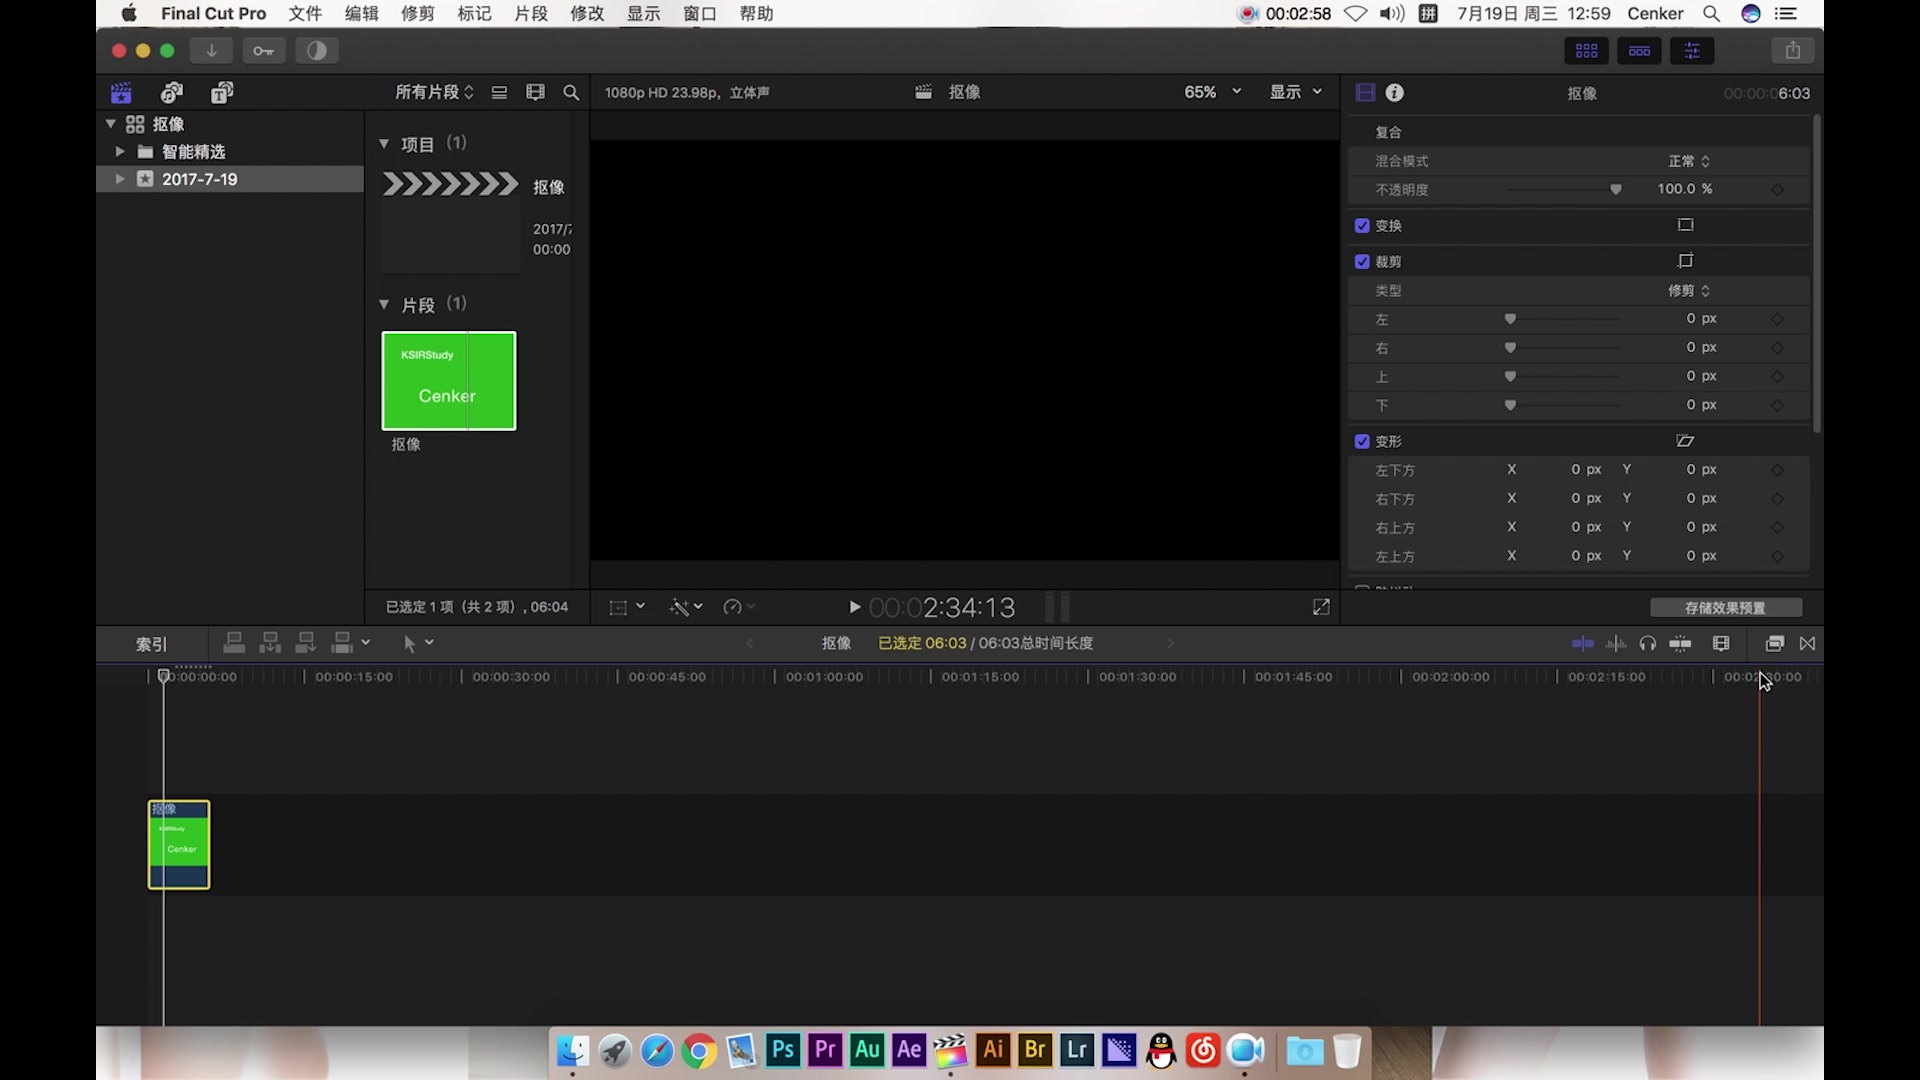Toggle the 变换 (Transform) checkbox

1361,224
